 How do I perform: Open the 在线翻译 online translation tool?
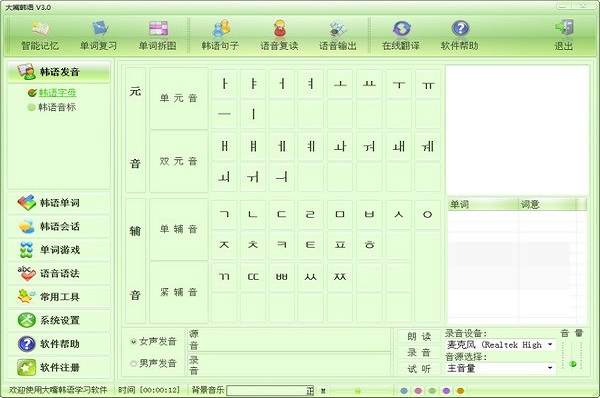401,35
